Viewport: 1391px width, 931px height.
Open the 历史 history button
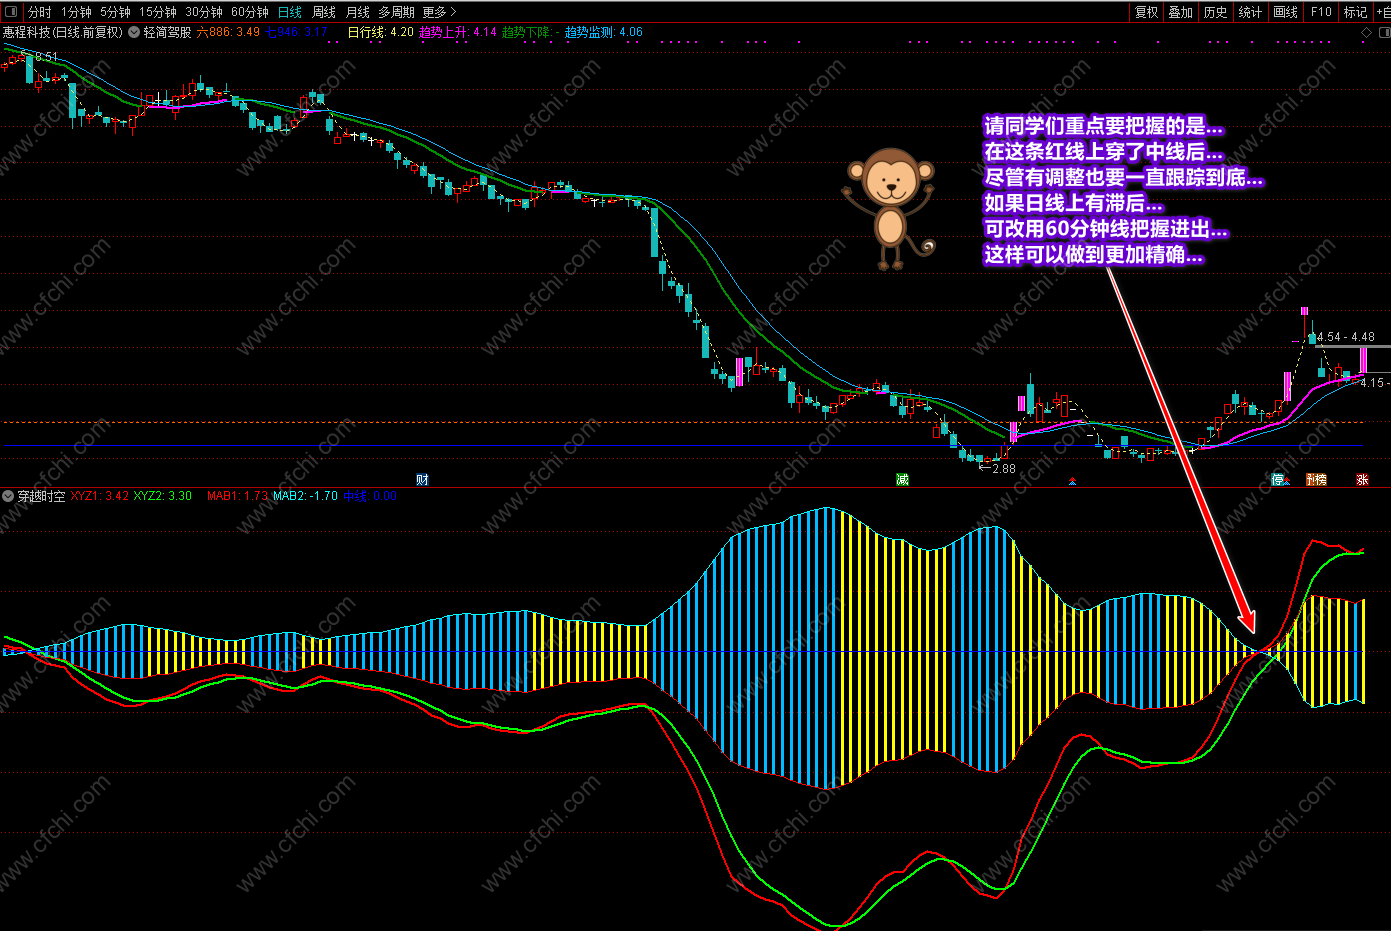1215,12
